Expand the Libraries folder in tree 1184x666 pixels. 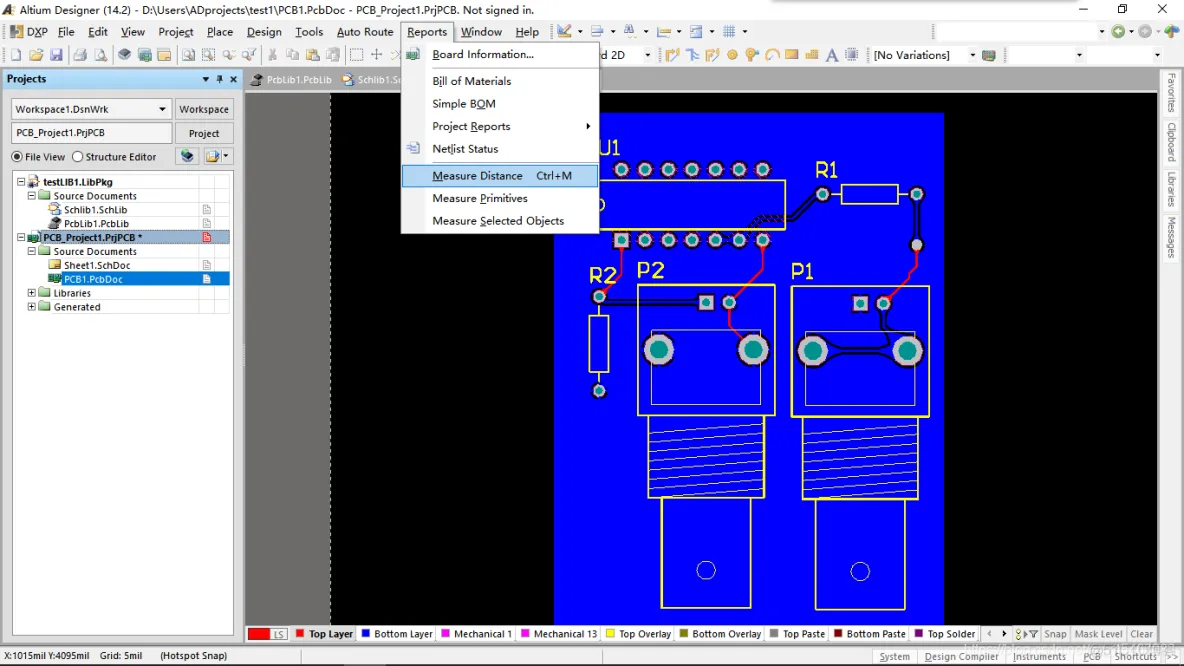[x=32, y=293]
